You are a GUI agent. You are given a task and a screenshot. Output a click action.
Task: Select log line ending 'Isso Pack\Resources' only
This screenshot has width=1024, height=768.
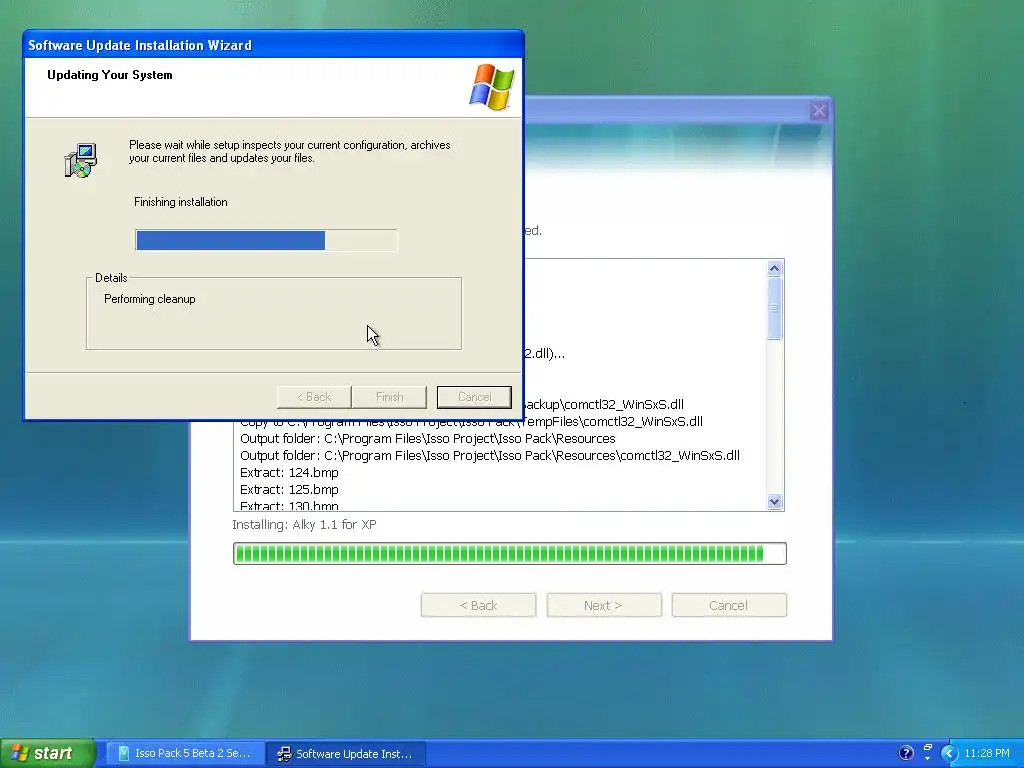pos(428,438)
